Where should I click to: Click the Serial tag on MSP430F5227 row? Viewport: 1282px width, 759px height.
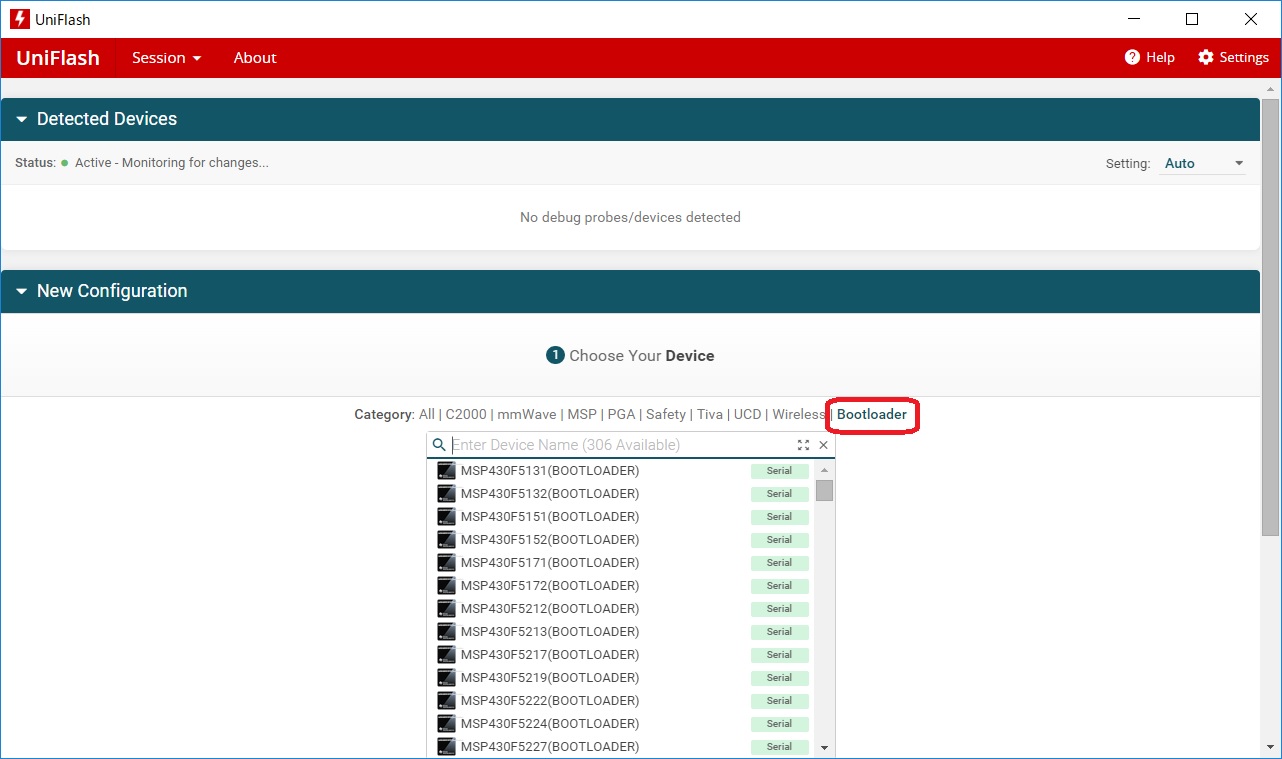click(780, 747)
